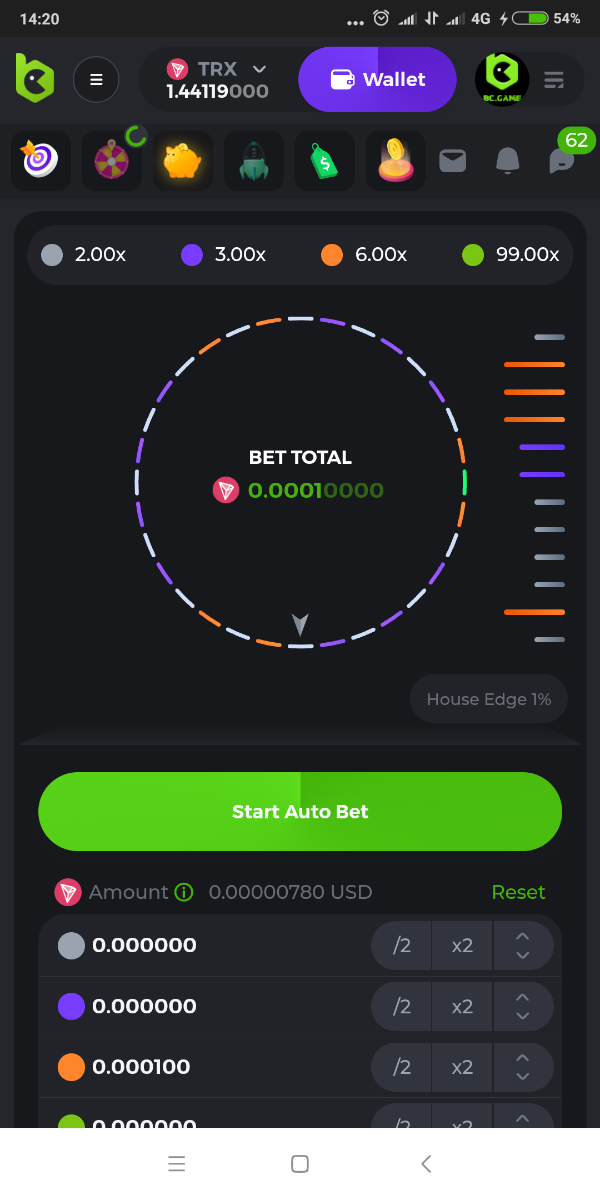Click the Reset link for amounts
Viewport: 600px width, 1200px height.
pyautogui.click(x=518, y=892)
